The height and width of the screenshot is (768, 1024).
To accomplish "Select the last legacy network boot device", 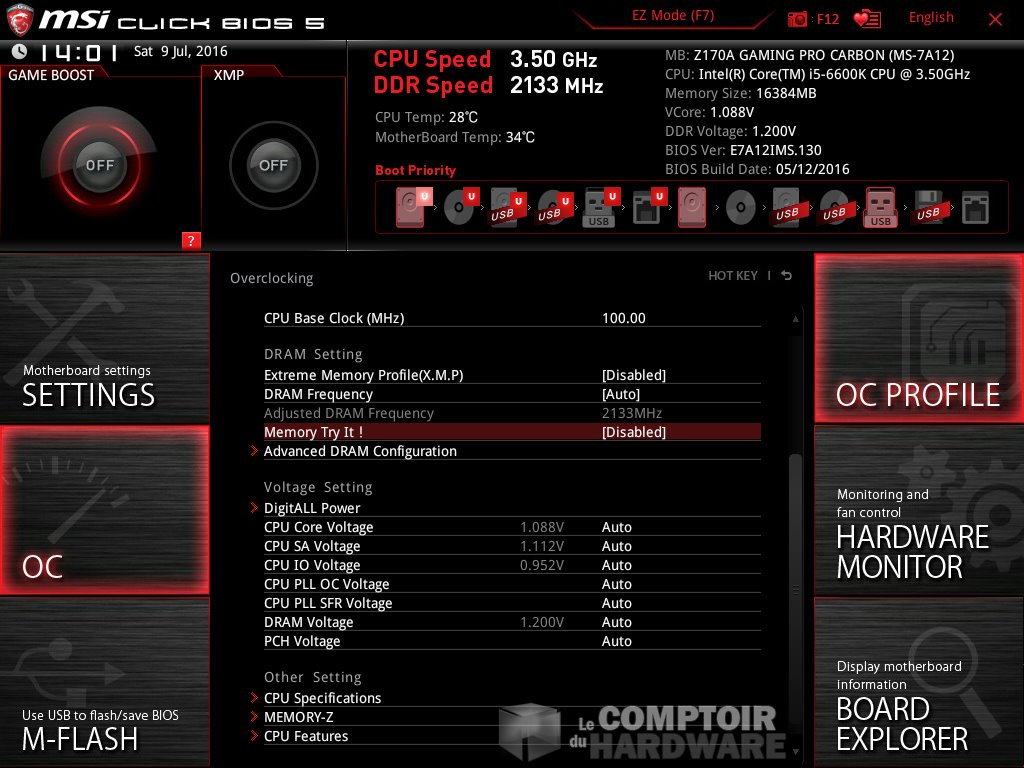I will pos(975,208).
